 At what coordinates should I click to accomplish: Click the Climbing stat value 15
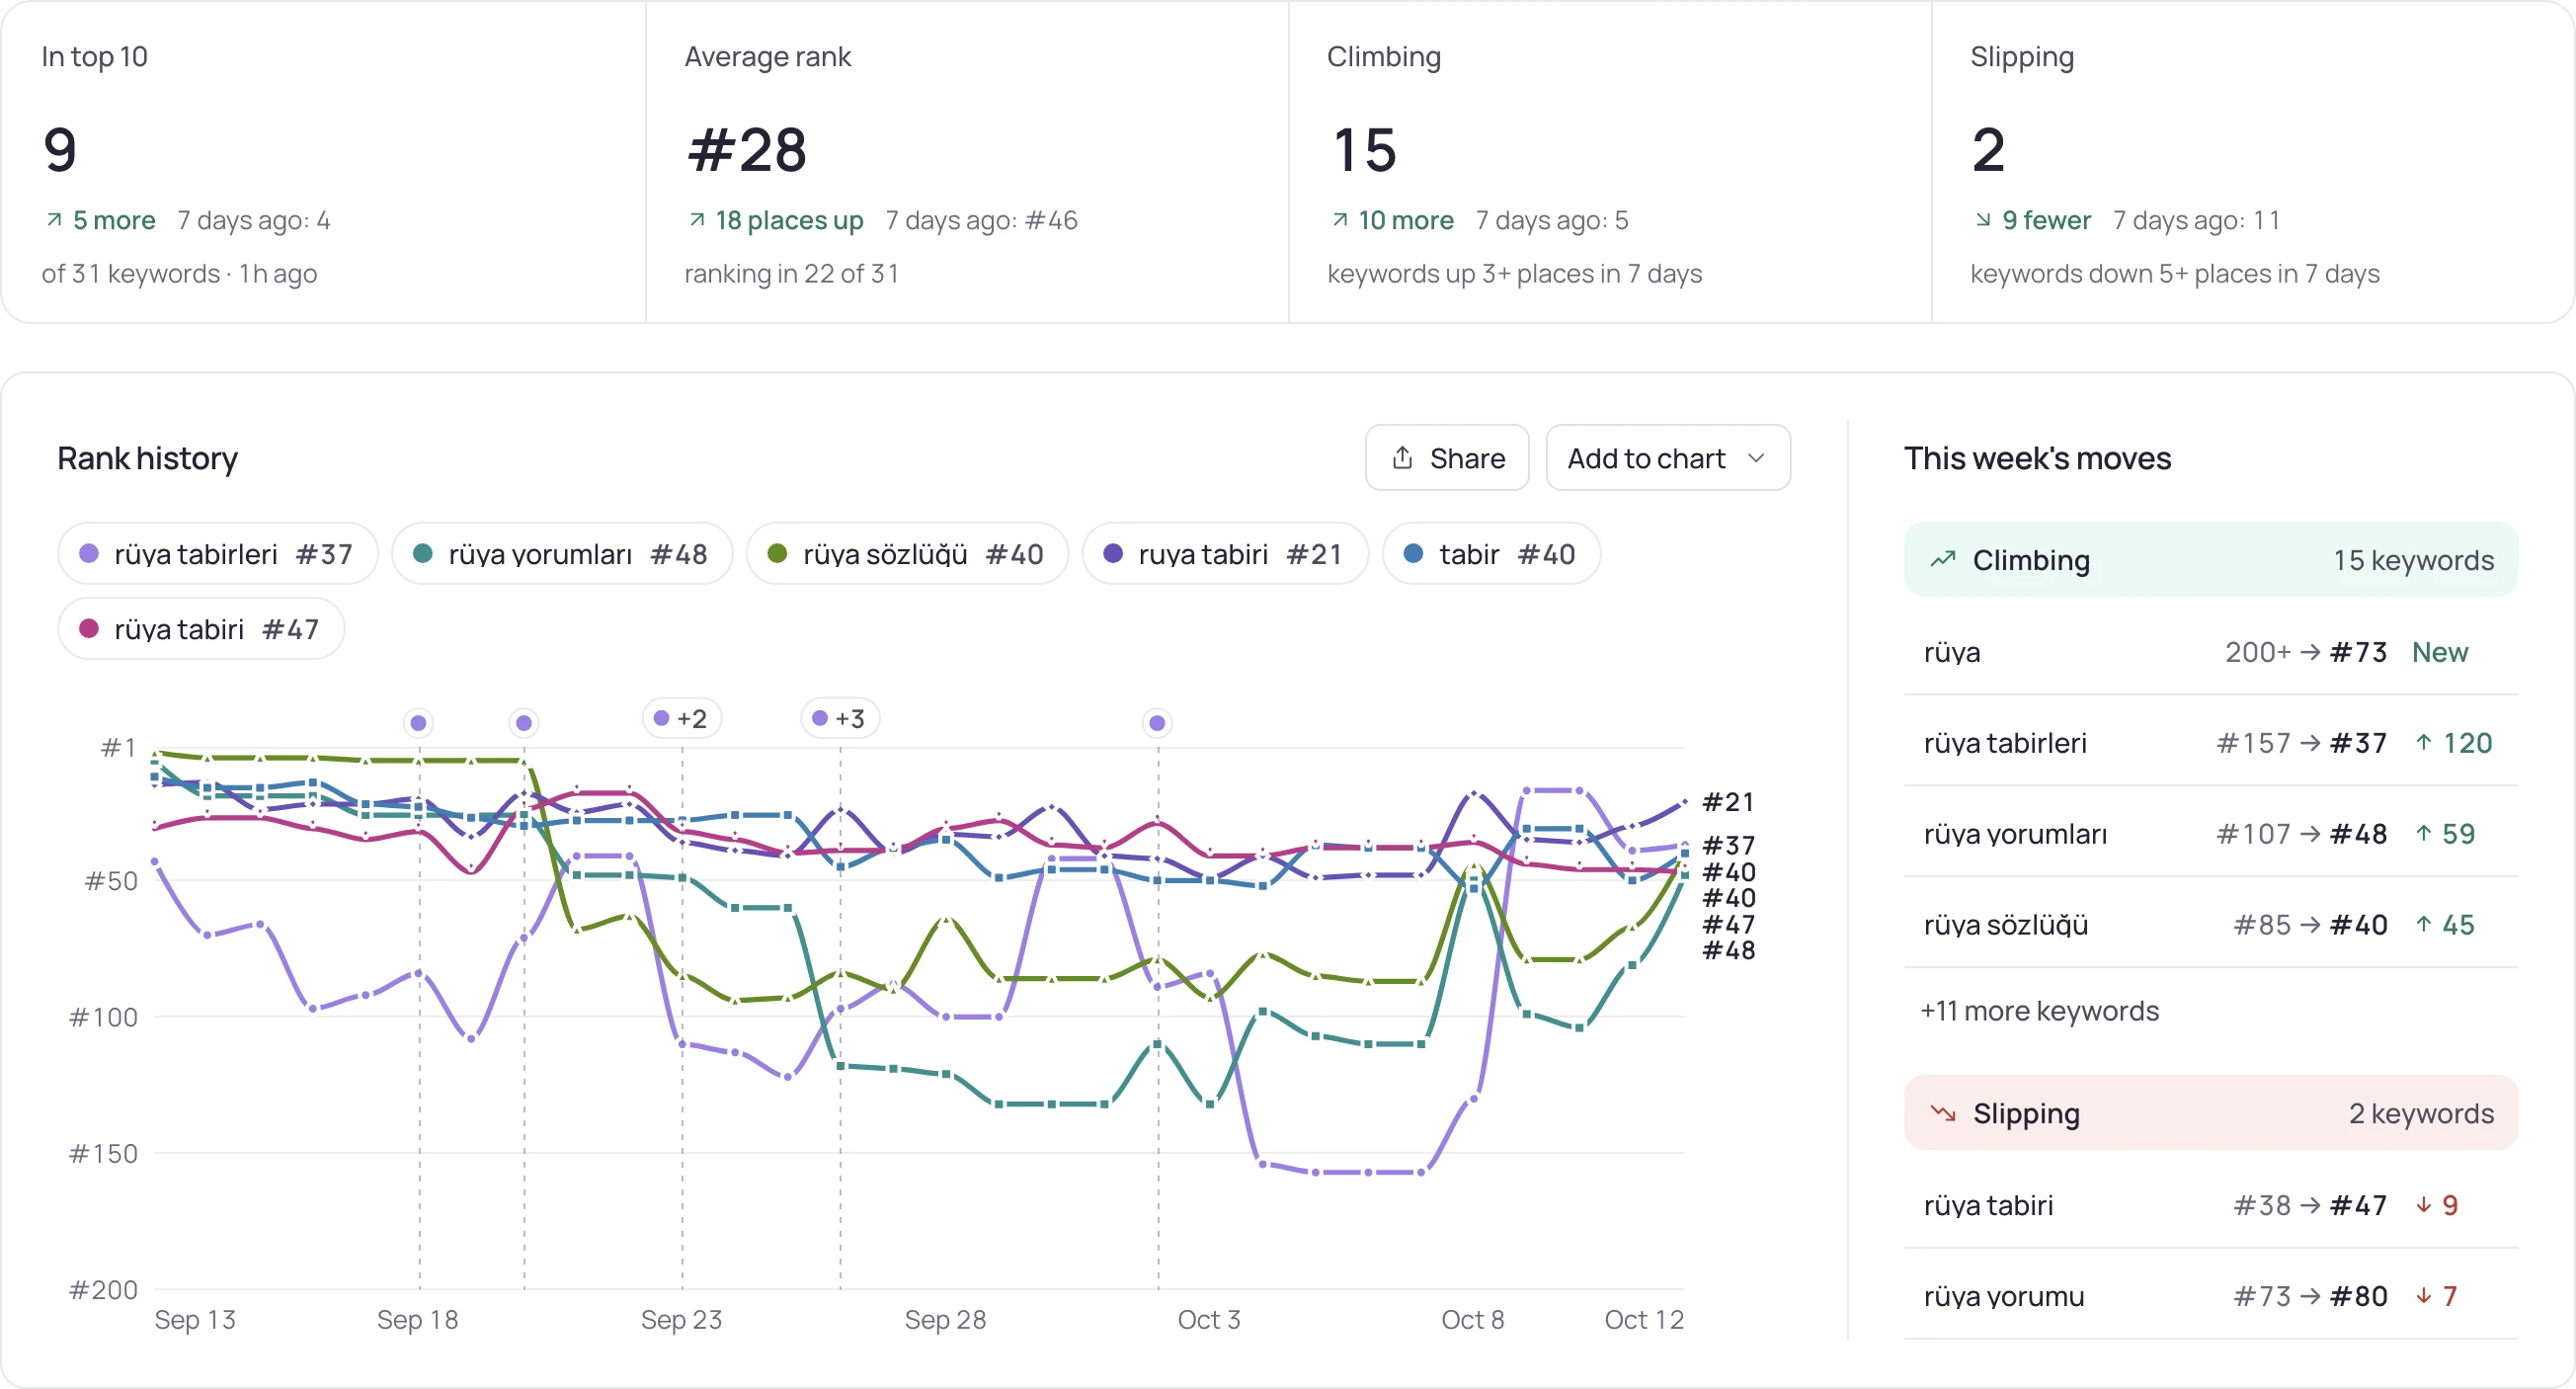[x=1364, y=150]
